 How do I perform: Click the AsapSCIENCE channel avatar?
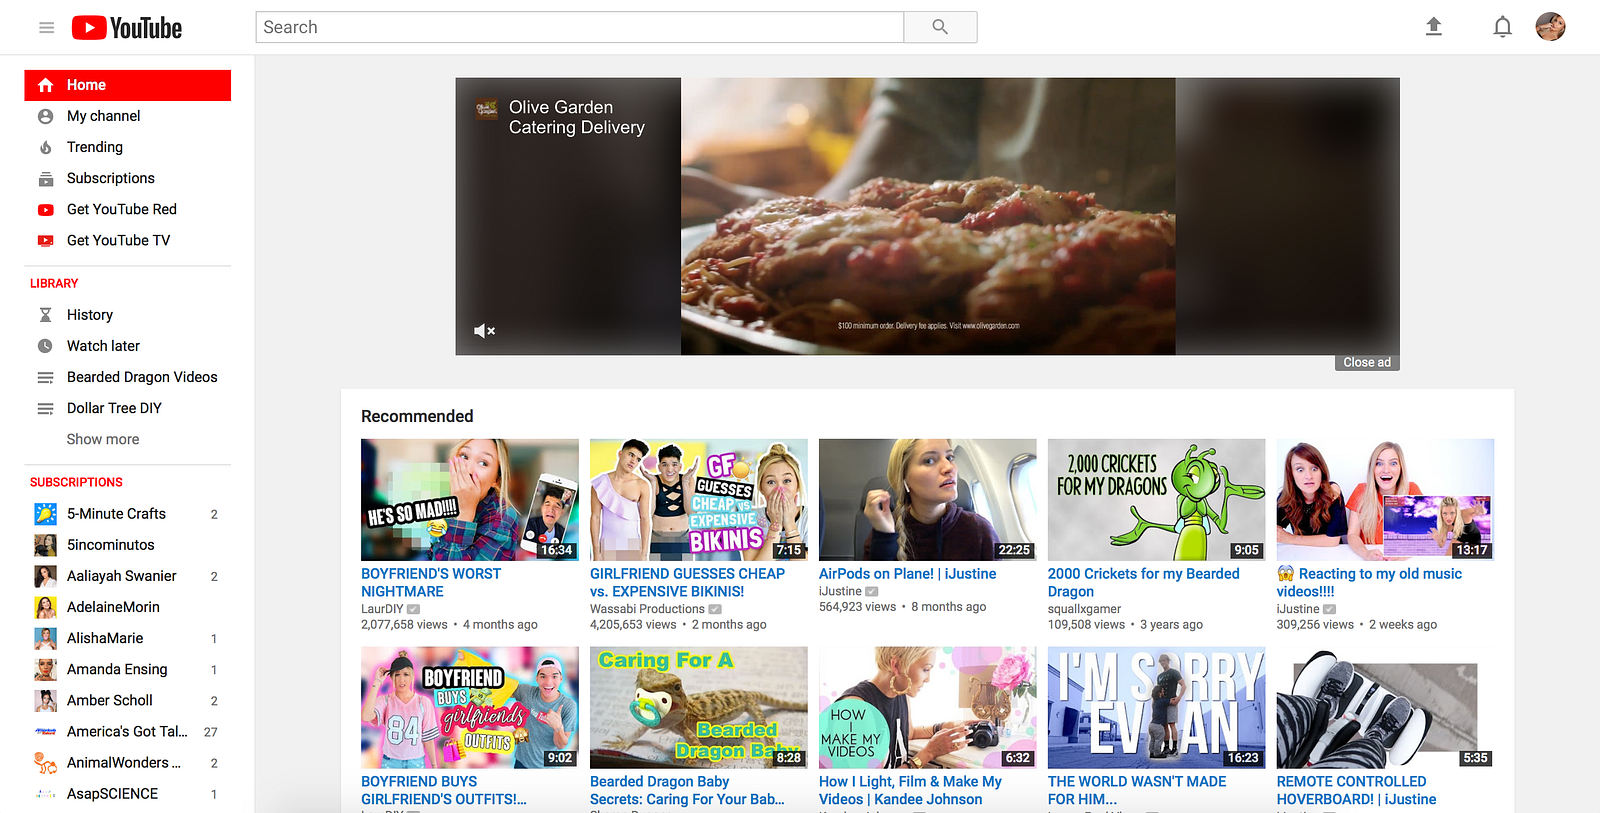45,793
